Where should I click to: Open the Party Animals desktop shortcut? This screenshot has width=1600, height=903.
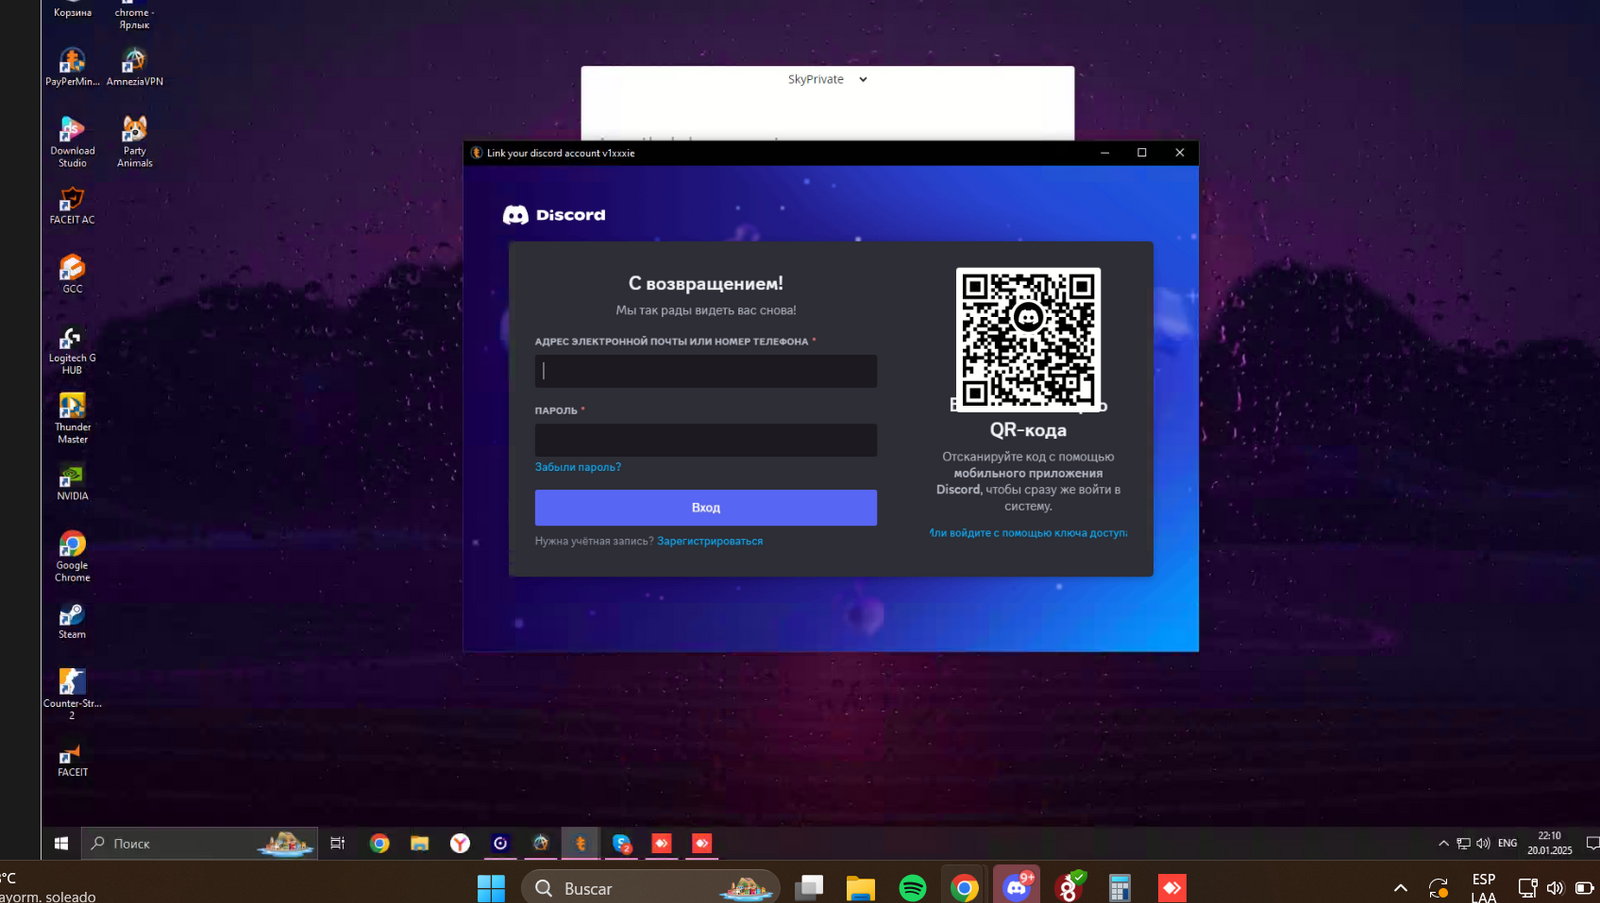pos(134,142)
